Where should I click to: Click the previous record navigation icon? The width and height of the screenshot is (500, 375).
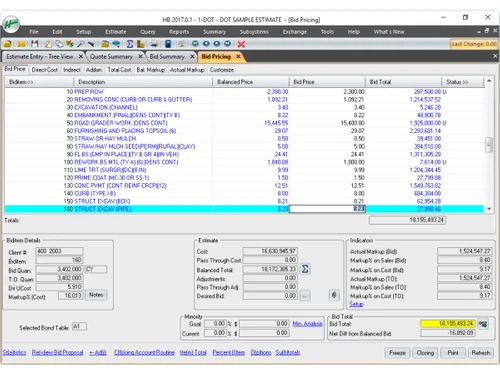[206, 44]
